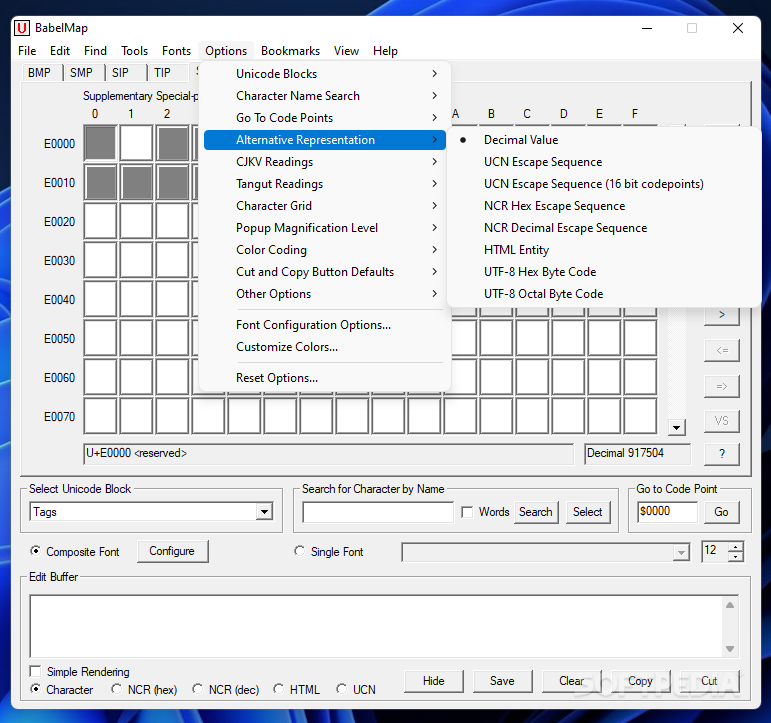Choose NCR Hex Escape Sequence
771x723 pixels.
[x=604, y=206]
